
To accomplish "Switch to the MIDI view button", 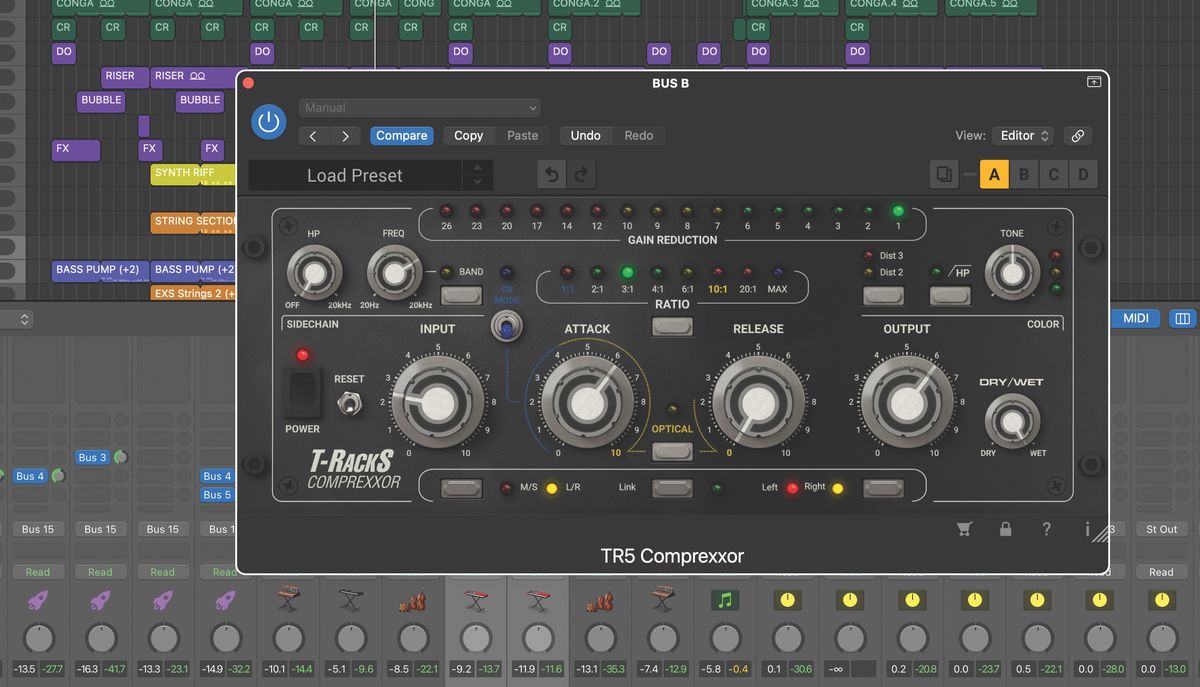I will click(x=1135, y=318).
